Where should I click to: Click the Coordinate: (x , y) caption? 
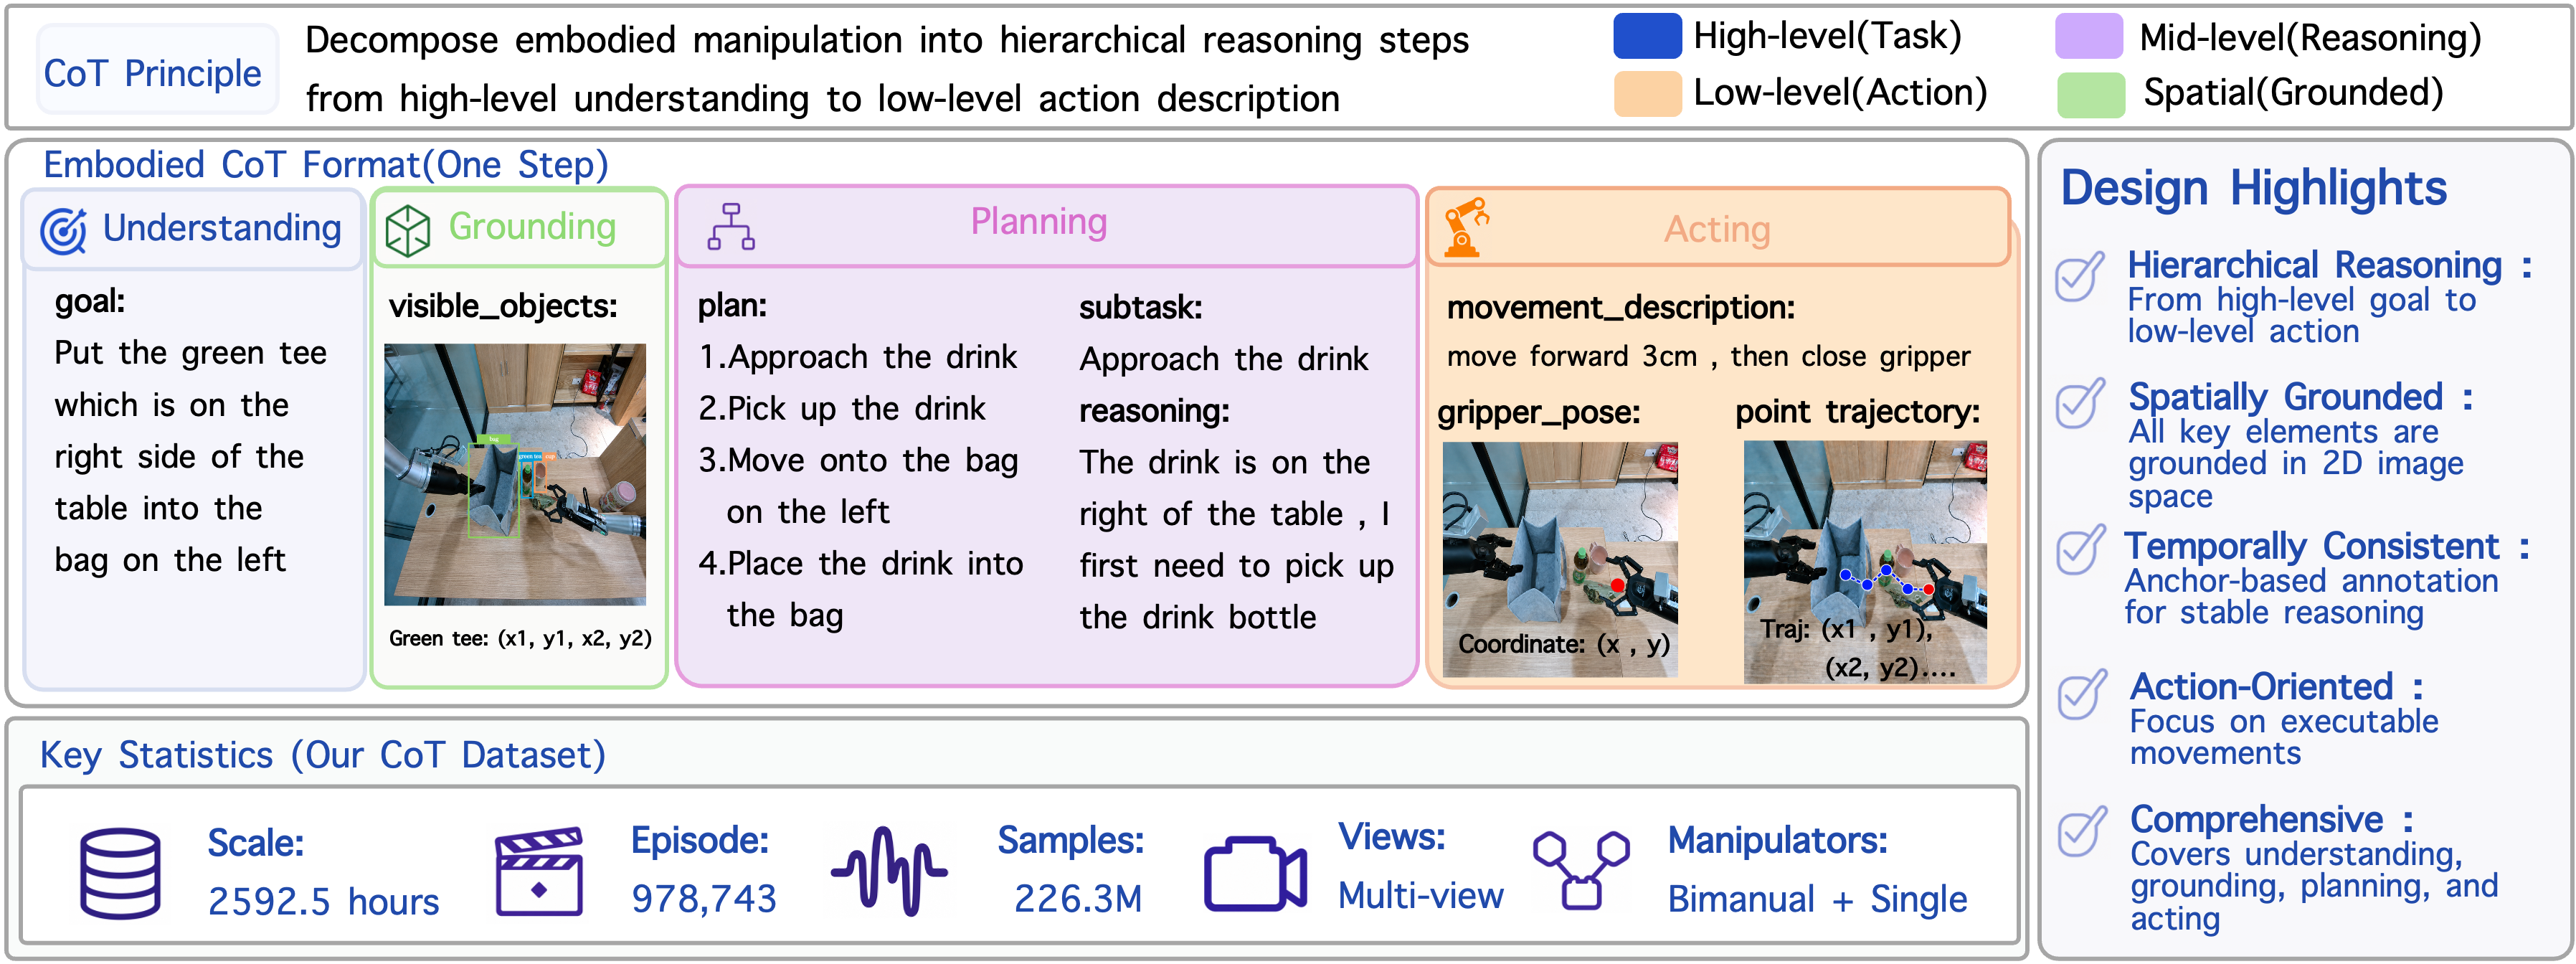pyautogui.click(x=1564, y=644)
